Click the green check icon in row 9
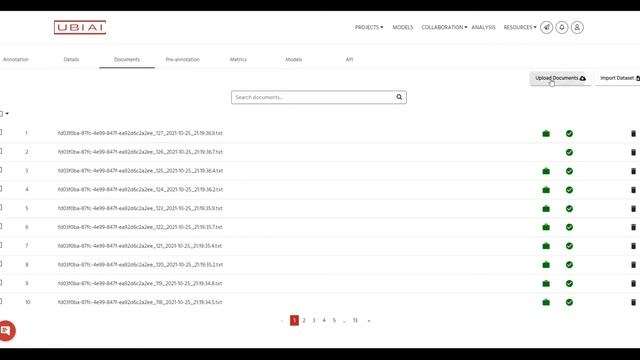This screenshot has width=640, height=360. pos(569,284)
